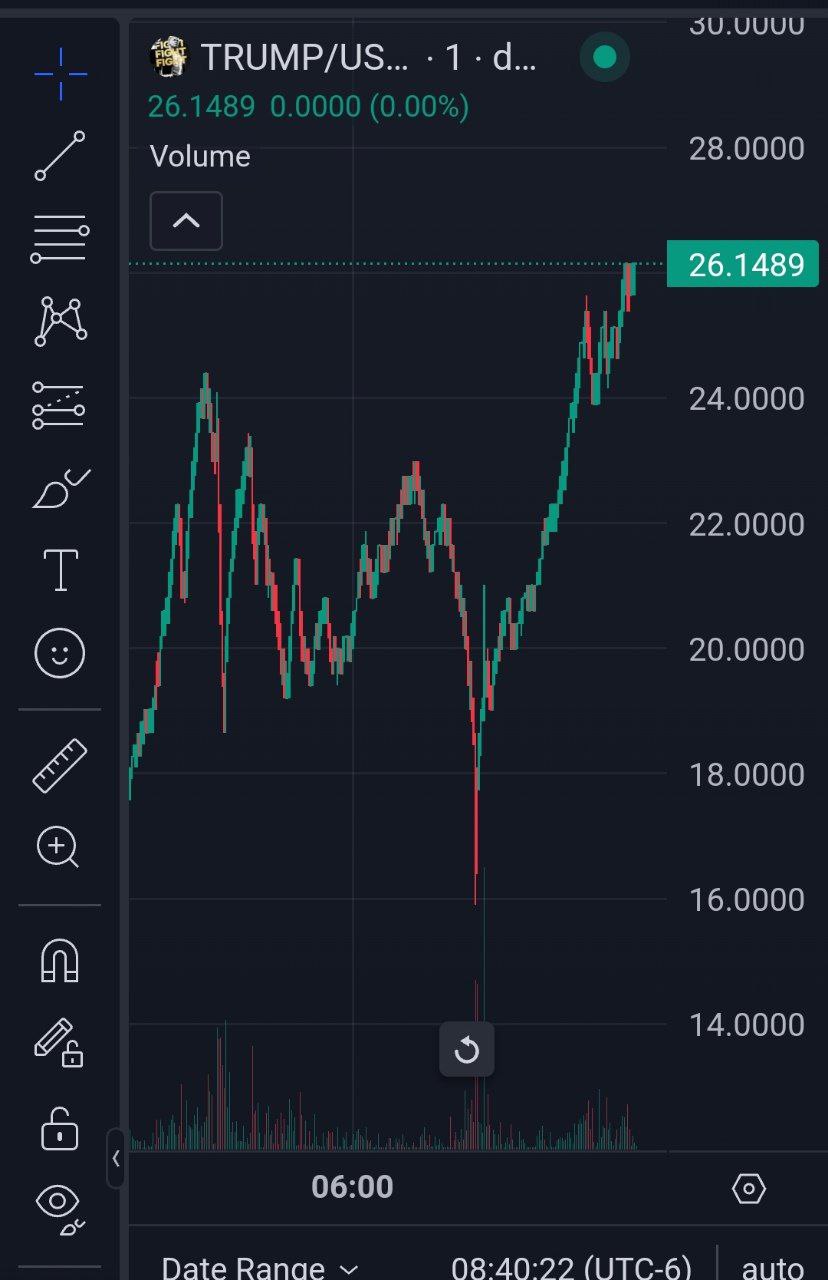Open the emoji icons tool
828x1280 pixels.
pos(60,654)
